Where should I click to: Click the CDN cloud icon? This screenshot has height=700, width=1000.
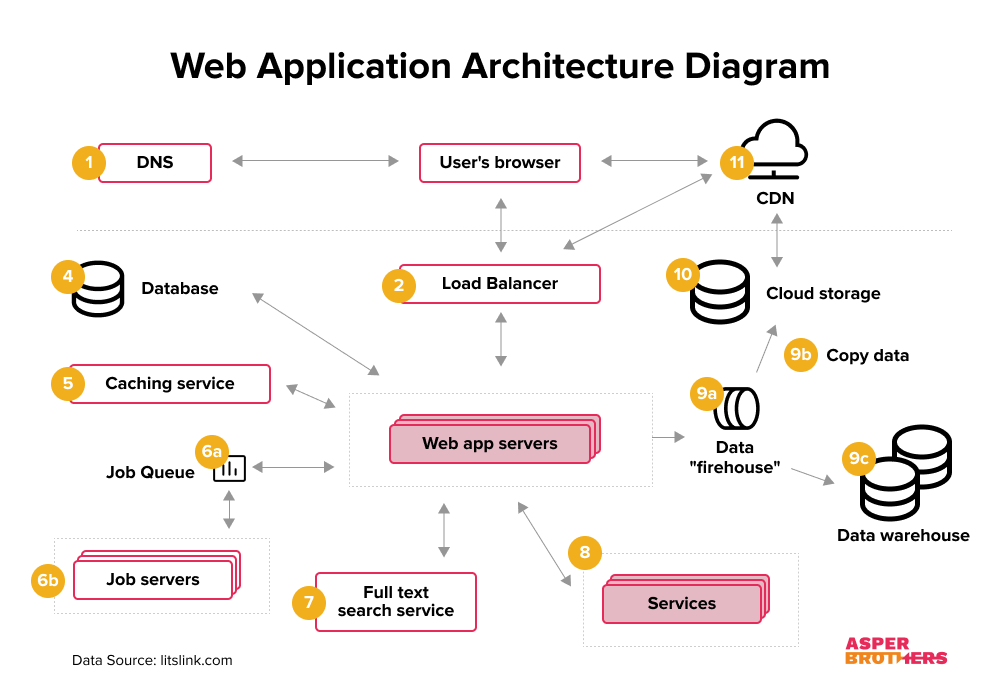pos(774,149)
